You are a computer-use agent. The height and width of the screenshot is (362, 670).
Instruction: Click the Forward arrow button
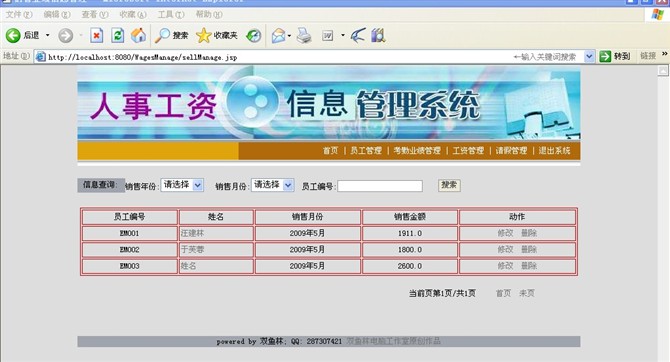[65, 35]
